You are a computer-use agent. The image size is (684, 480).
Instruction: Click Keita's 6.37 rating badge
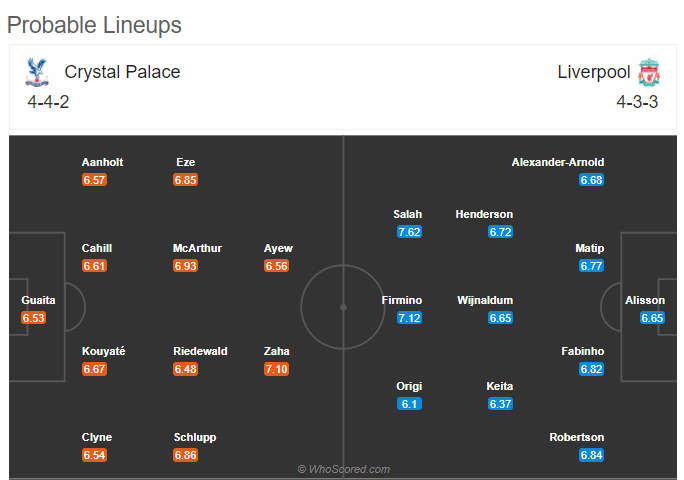tap(500, 404)
